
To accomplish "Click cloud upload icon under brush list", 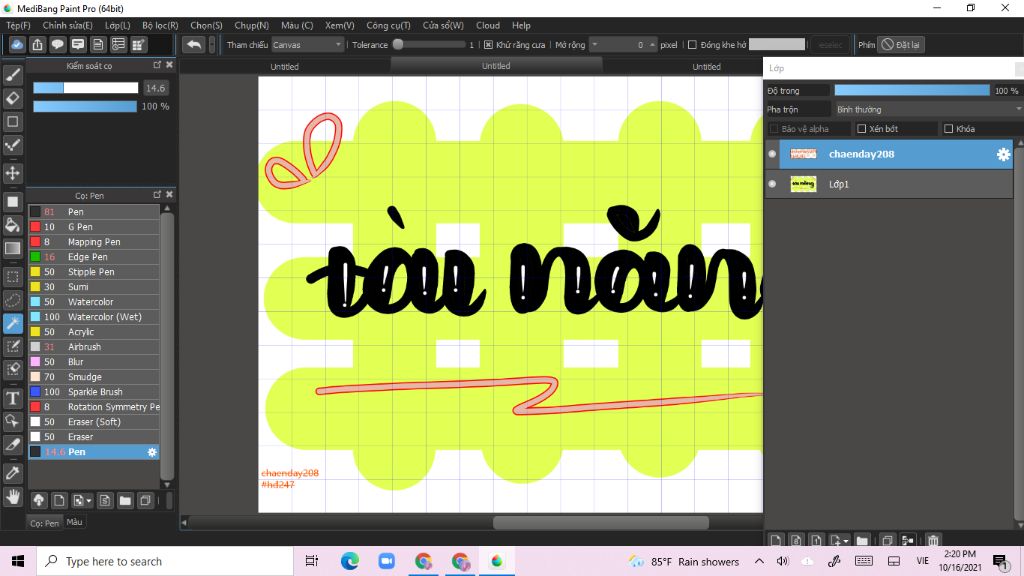I will 39,500.
